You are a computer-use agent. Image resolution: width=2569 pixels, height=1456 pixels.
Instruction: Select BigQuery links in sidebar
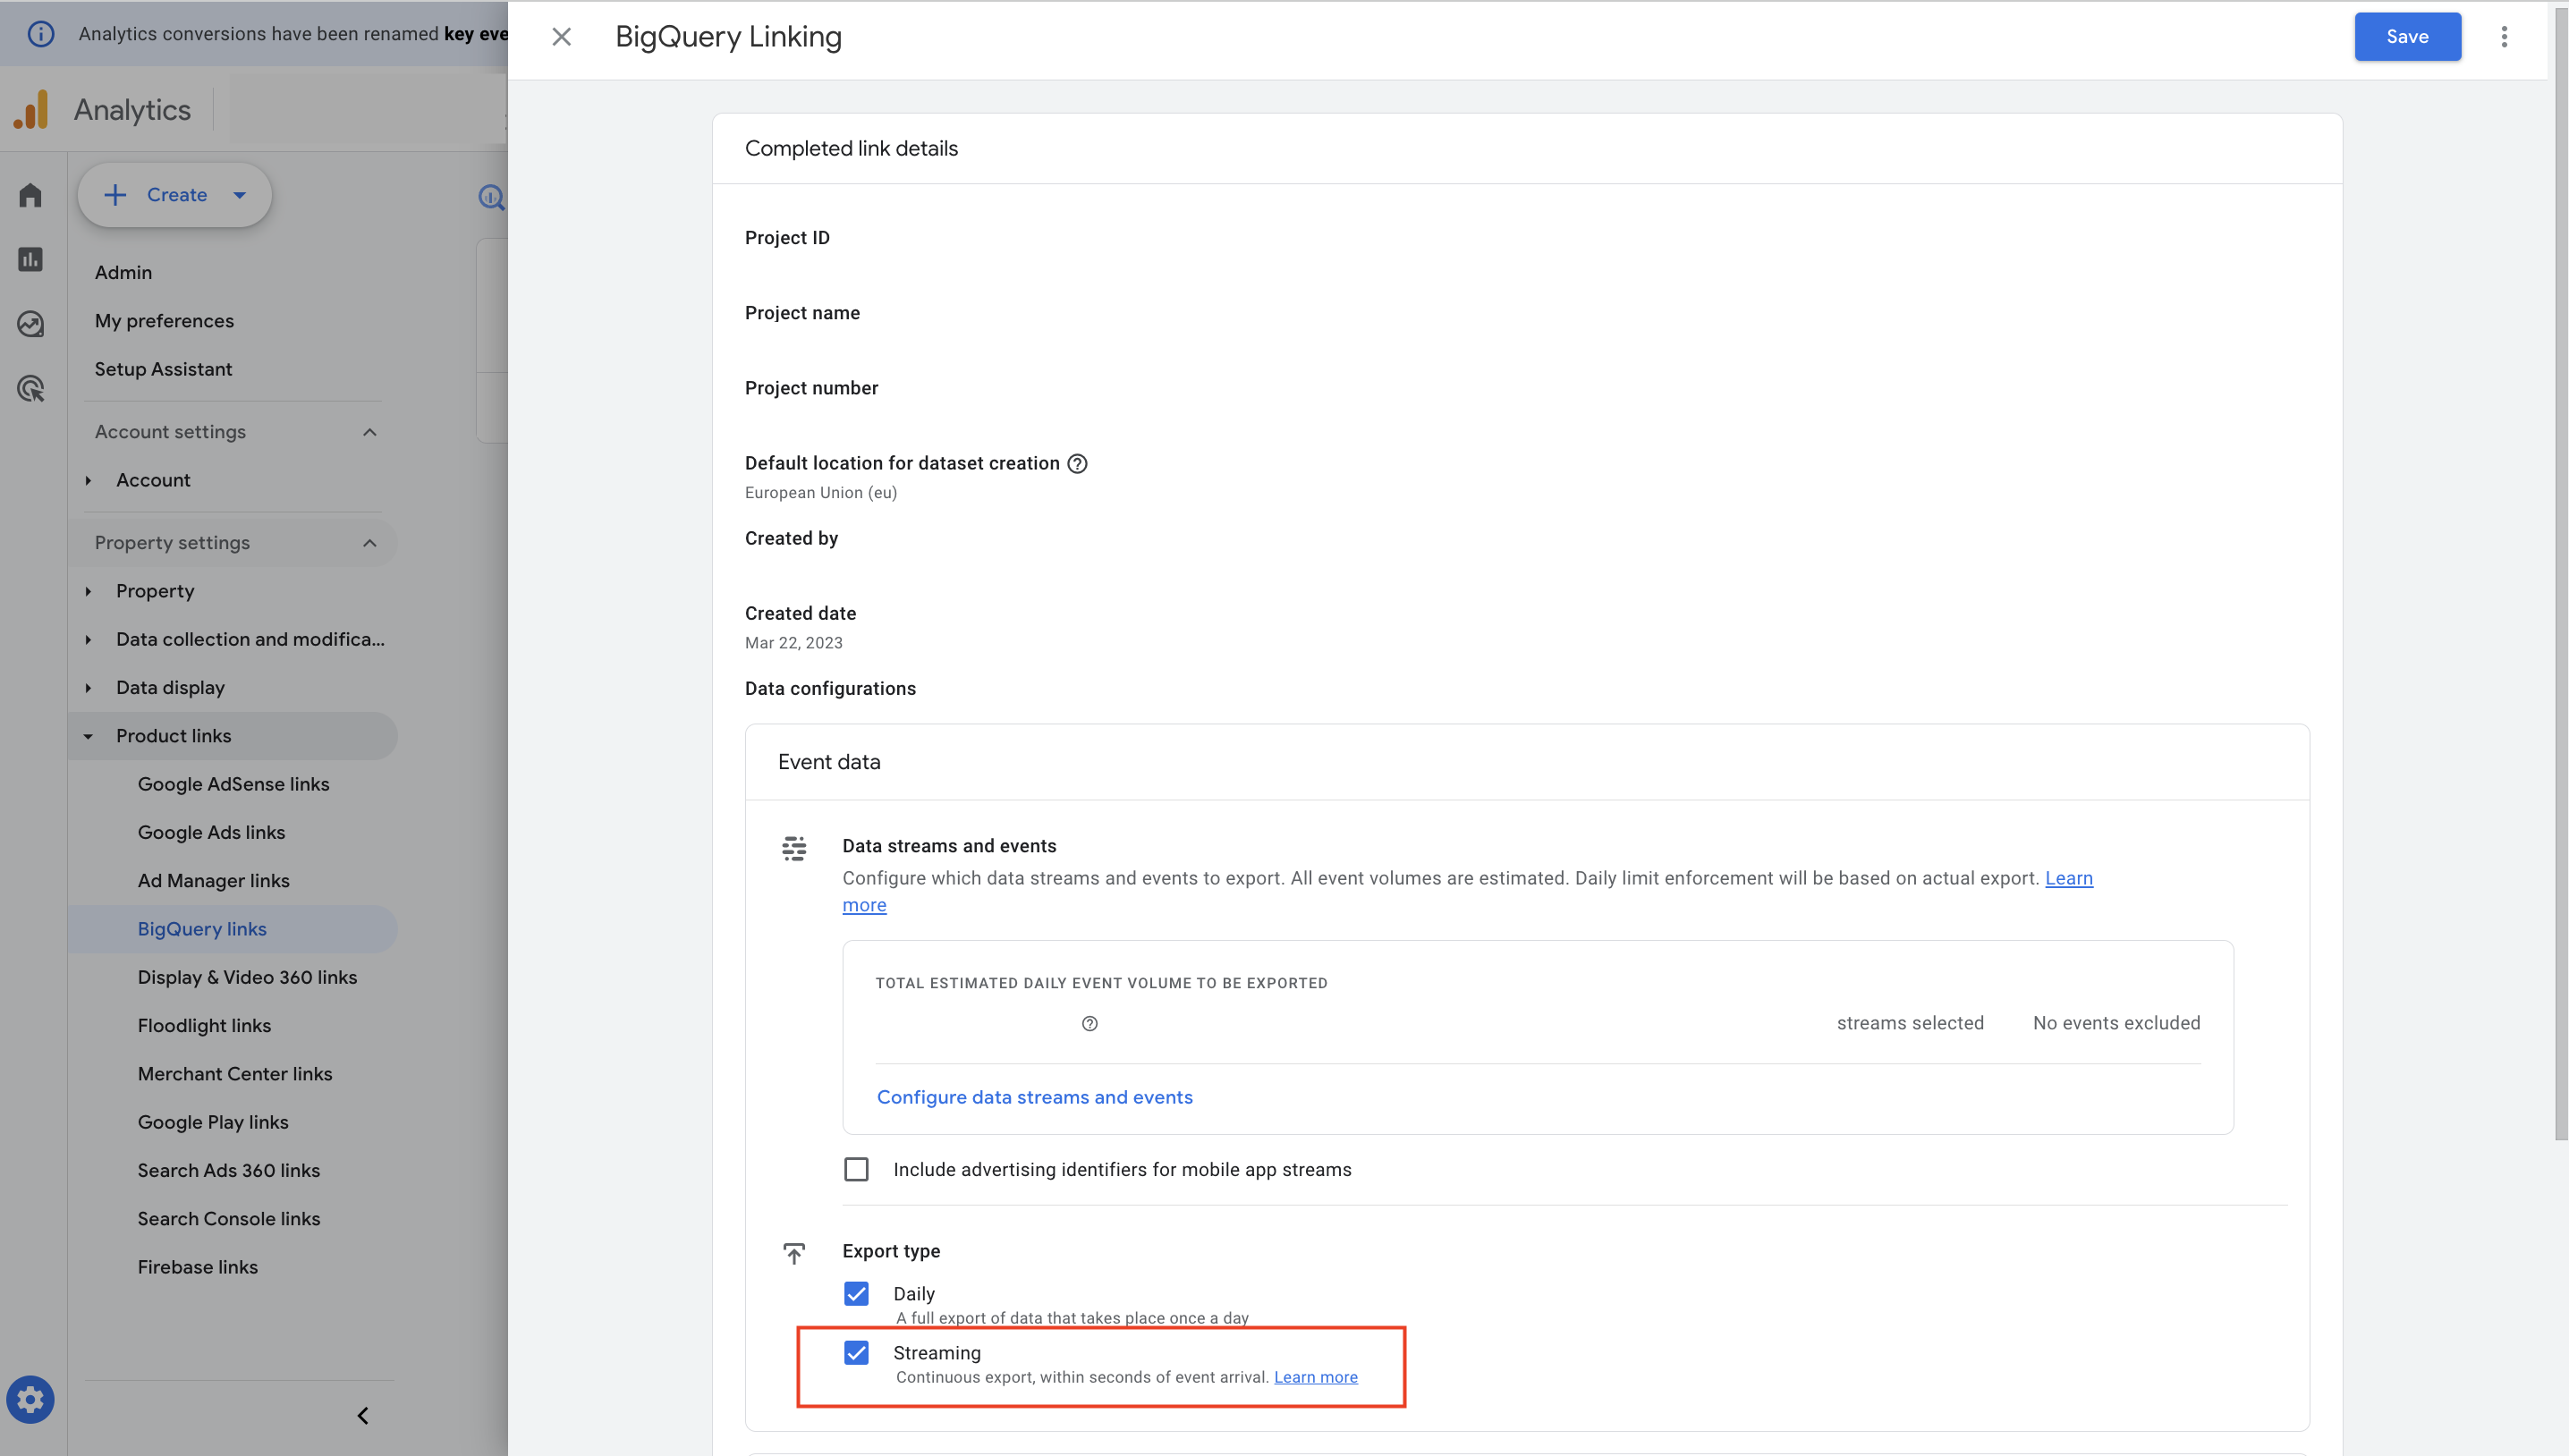coord(202,929)
